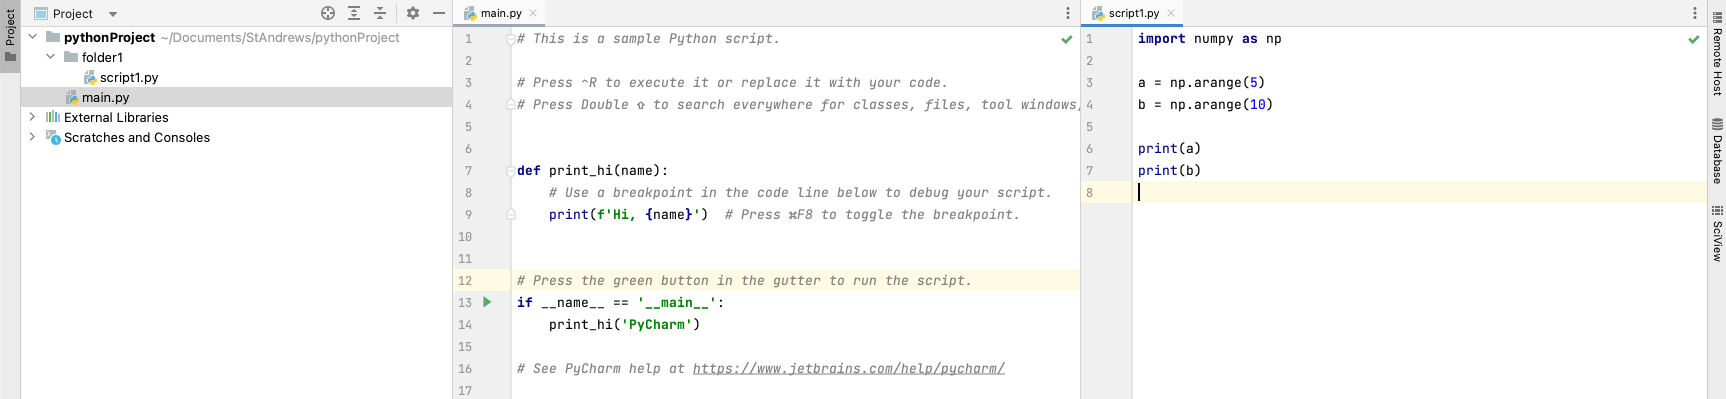Close the main.py tab

(x=533, y=13)
